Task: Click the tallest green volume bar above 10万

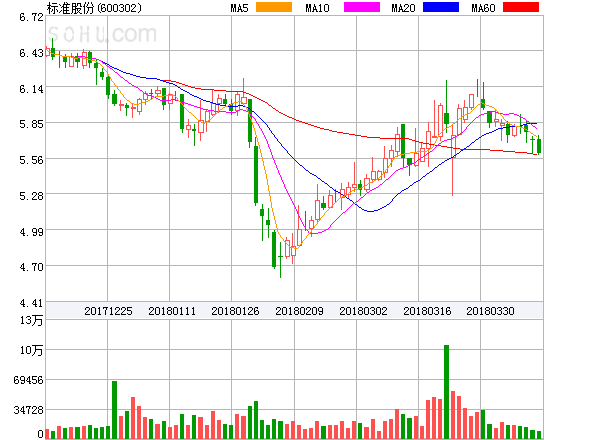Action: tap(446, 392)
